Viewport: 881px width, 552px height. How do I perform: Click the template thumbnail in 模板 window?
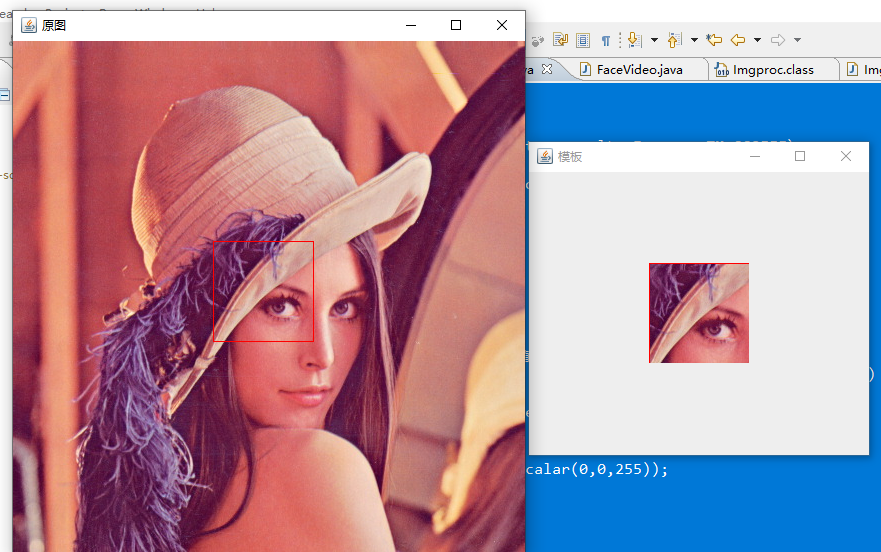(x=699, y=313)
